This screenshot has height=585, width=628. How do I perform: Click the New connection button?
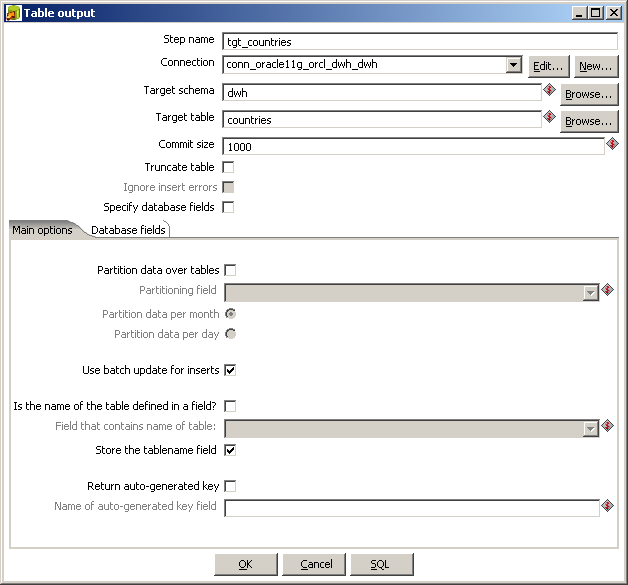tap(596, 66)
